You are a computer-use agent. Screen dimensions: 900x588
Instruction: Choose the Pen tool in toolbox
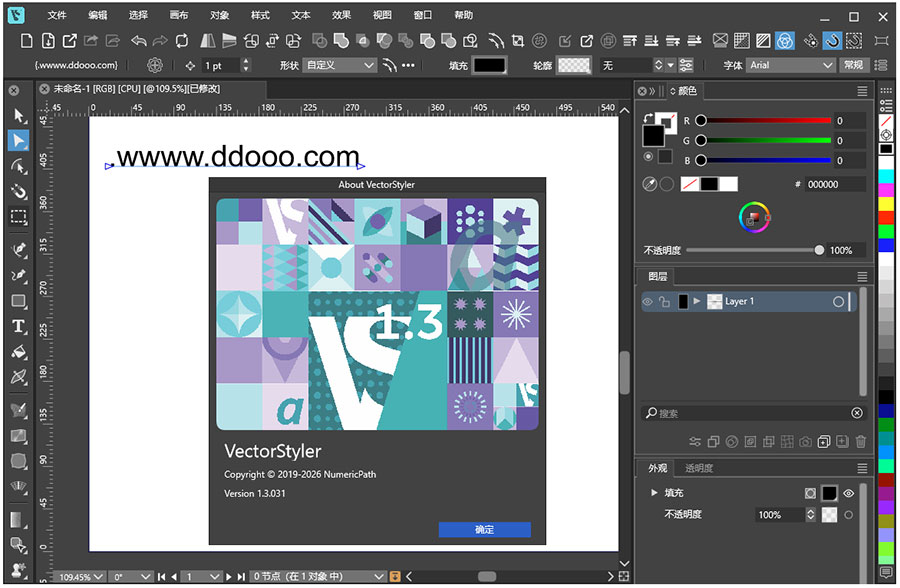(x=18, y=250)
